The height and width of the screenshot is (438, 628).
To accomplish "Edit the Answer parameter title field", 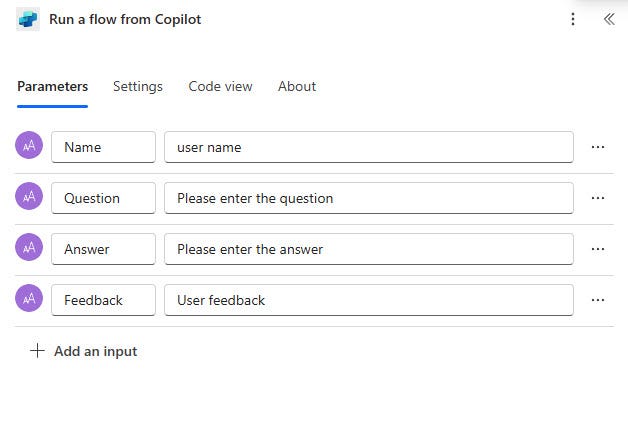I will click(103, 249).
